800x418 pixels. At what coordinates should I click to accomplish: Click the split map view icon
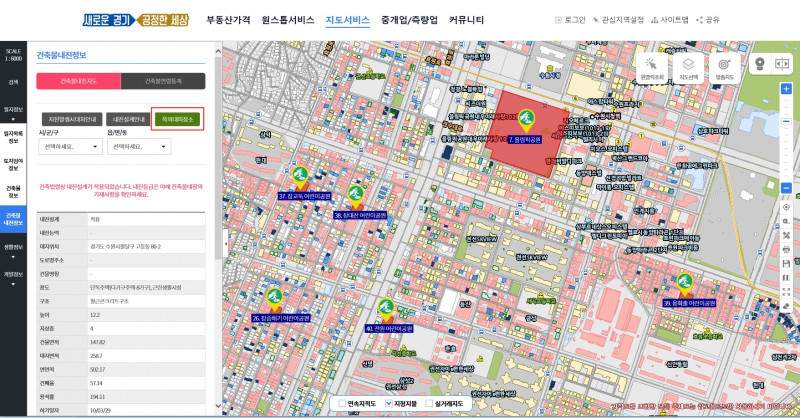(782, 64)
